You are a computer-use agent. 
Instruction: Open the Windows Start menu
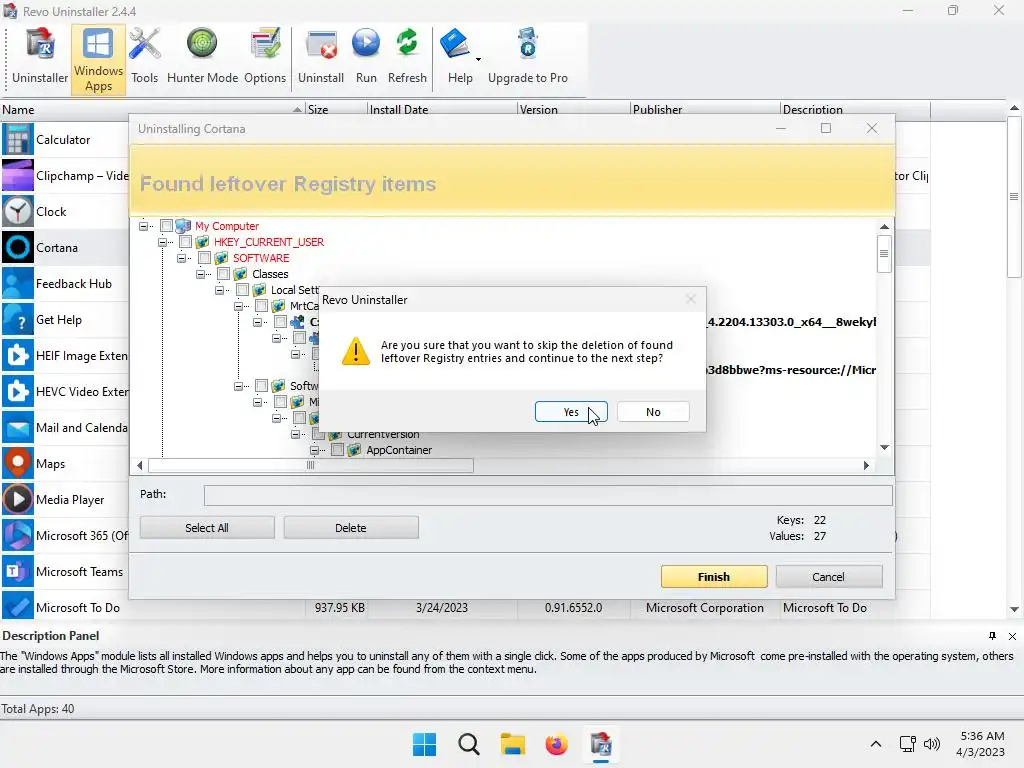click(424, 744)
